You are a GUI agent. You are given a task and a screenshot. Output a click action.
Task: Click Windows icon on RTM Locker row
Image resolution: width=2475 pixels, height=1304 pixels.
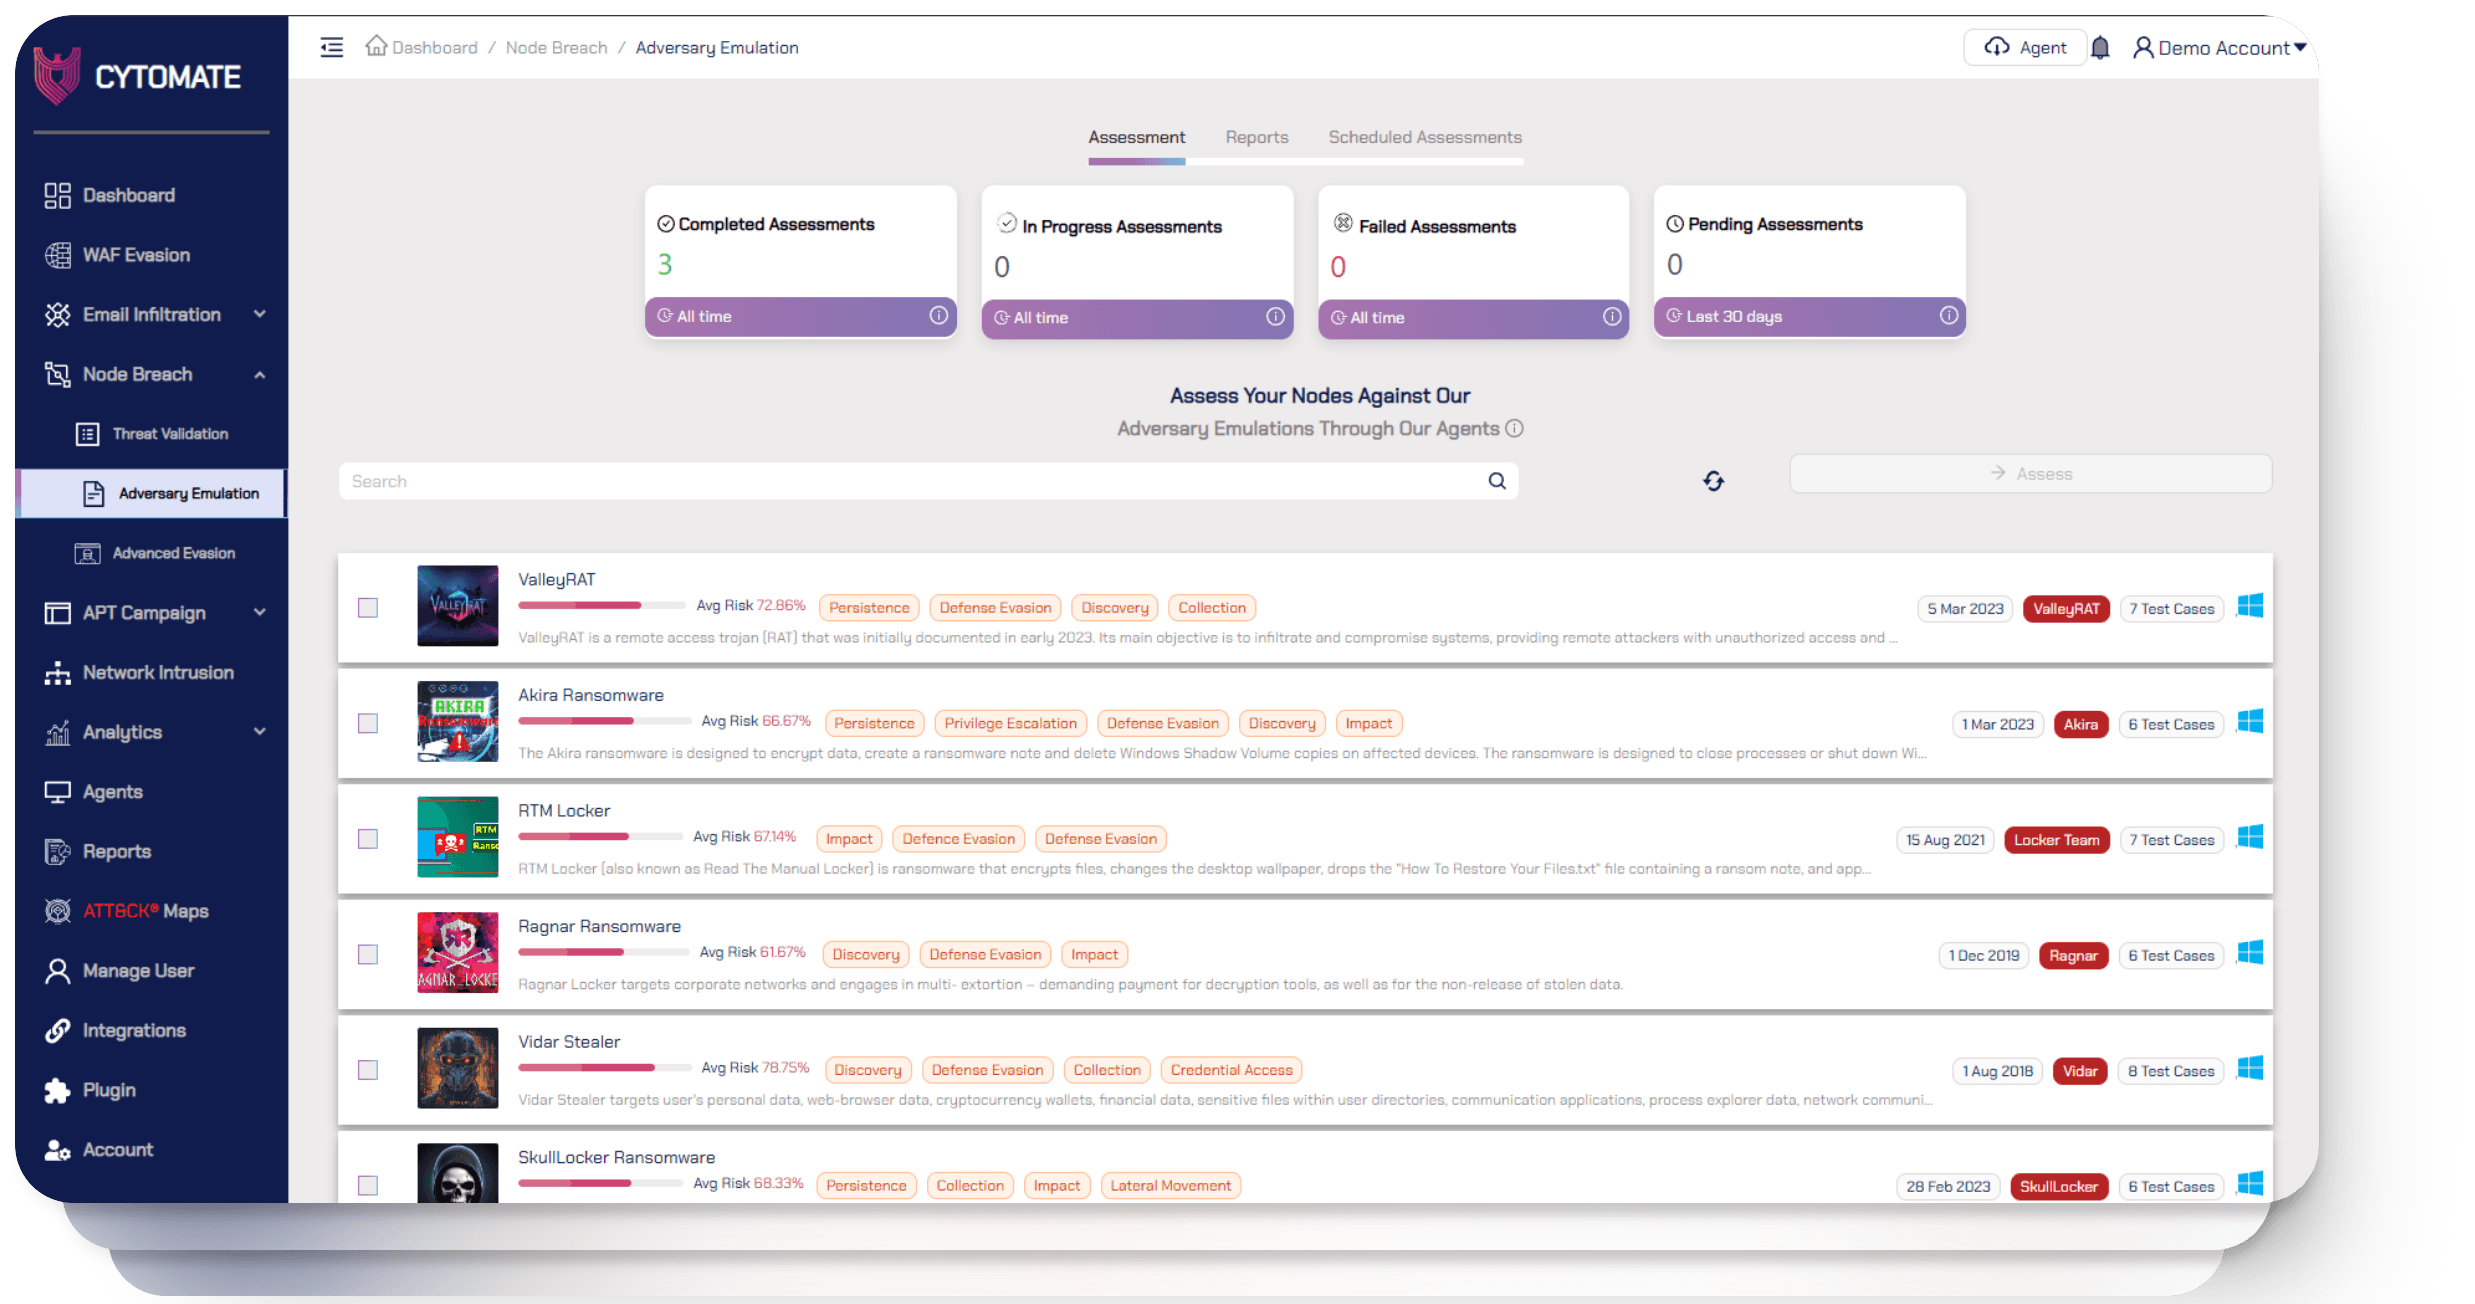point(2250,837)
